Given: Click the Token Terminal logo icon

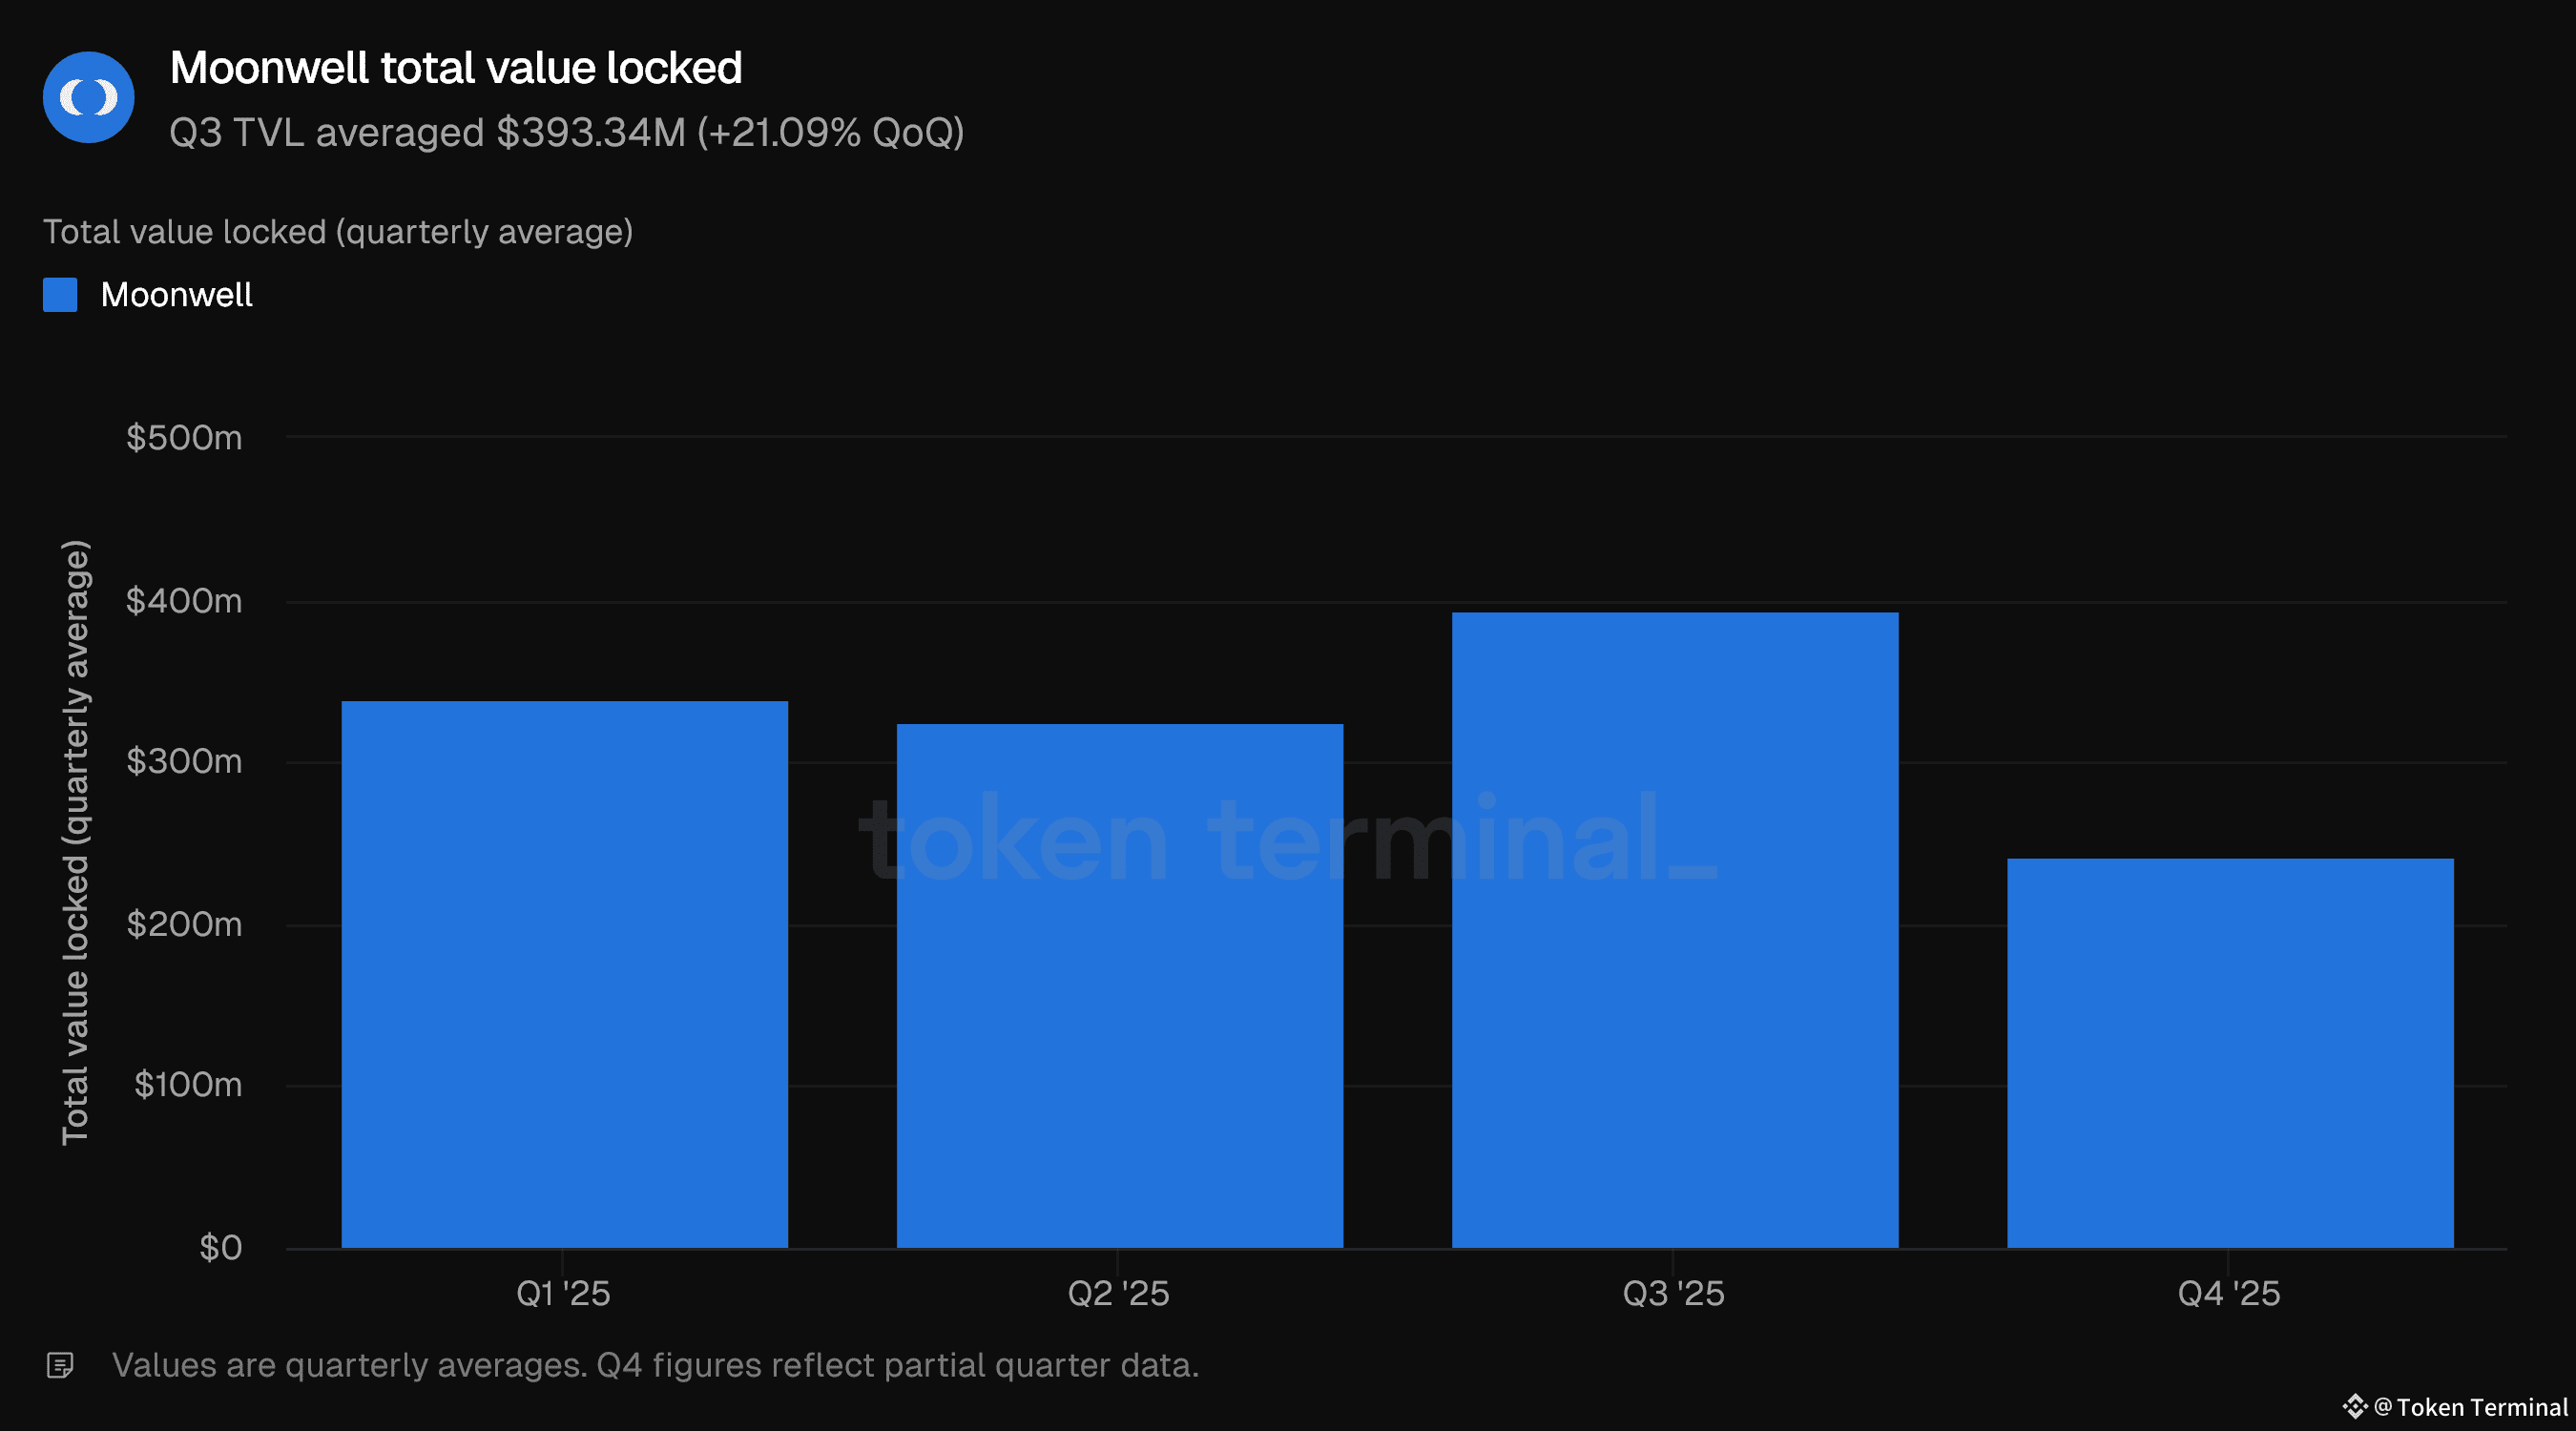Looking at the screenshot, I should 2355,1407.
